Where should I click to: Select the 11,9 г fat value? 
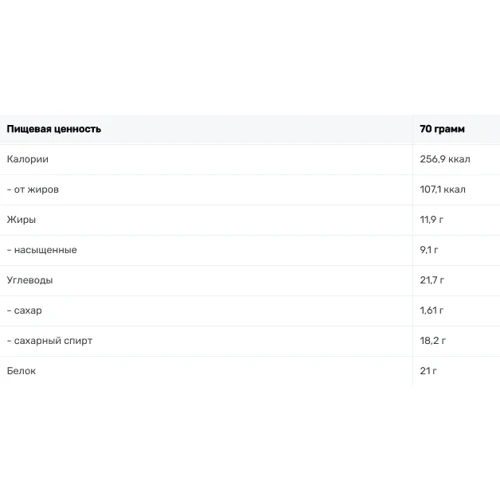point(431,220)
